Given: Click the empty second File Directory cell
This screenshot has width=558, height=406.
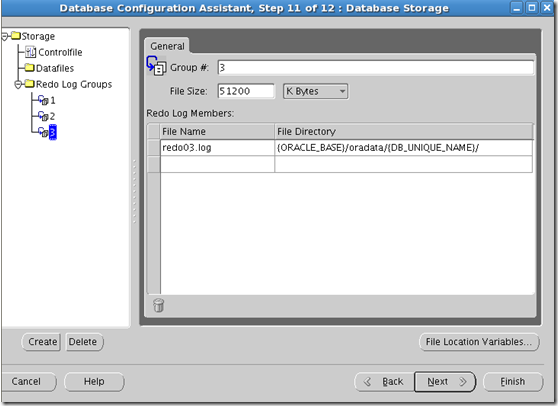Looking at the screenshot, I should 404,164.
